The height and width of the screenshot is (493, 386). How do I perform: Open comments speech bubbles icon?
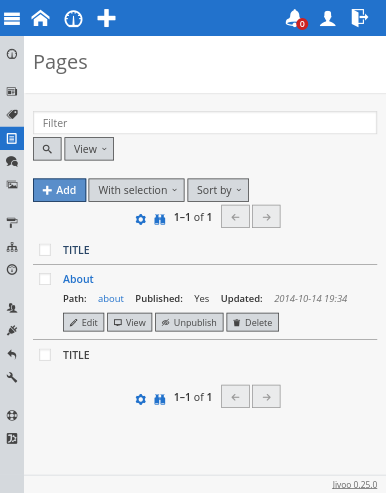pos(12,162)
